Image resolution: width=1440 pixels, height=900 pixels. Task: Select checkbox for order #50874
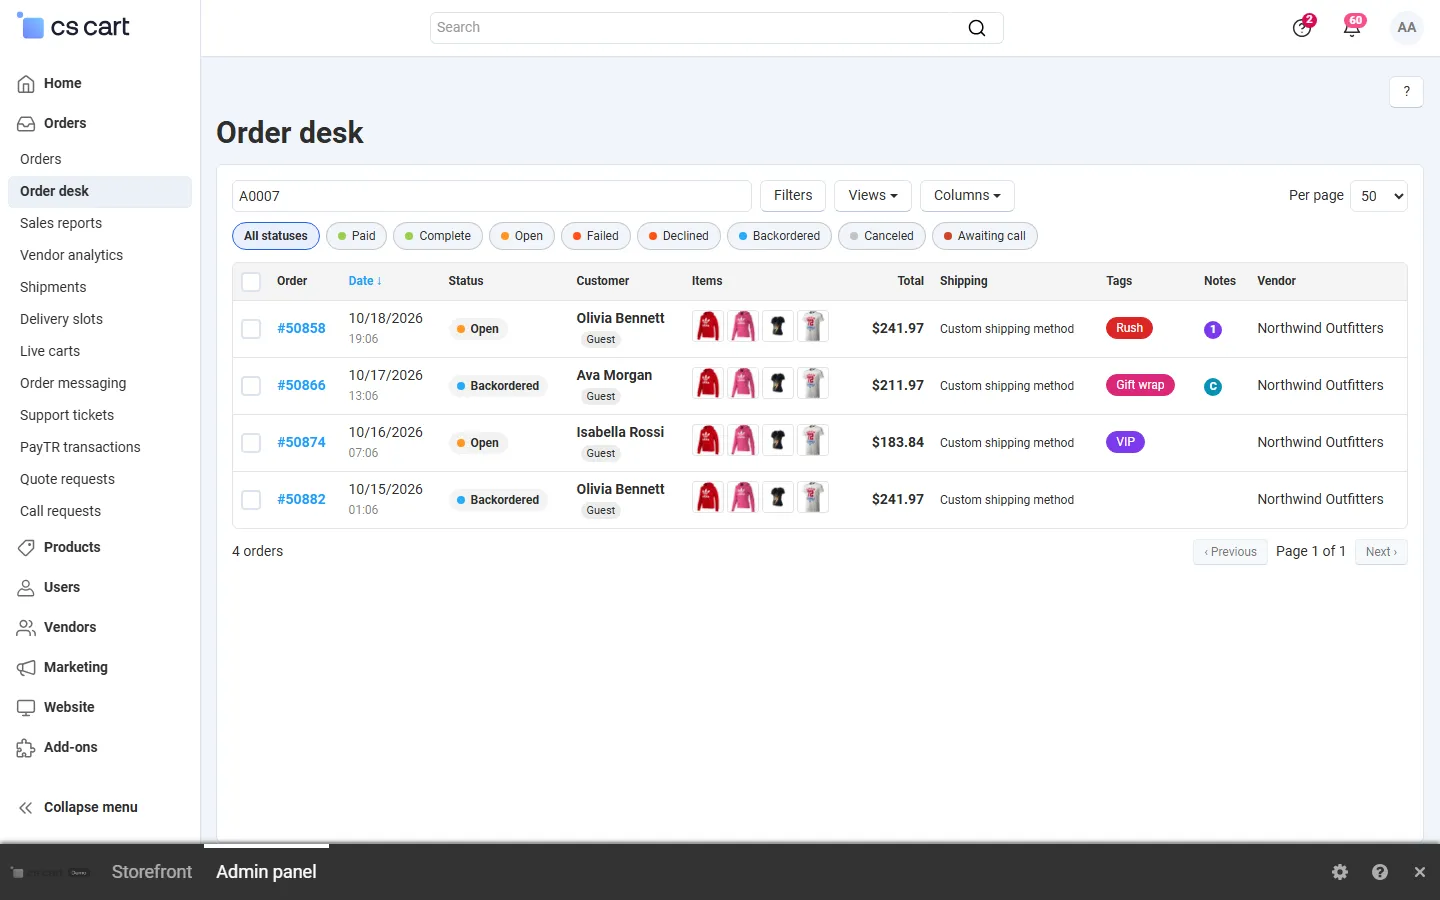pos(251,443)
